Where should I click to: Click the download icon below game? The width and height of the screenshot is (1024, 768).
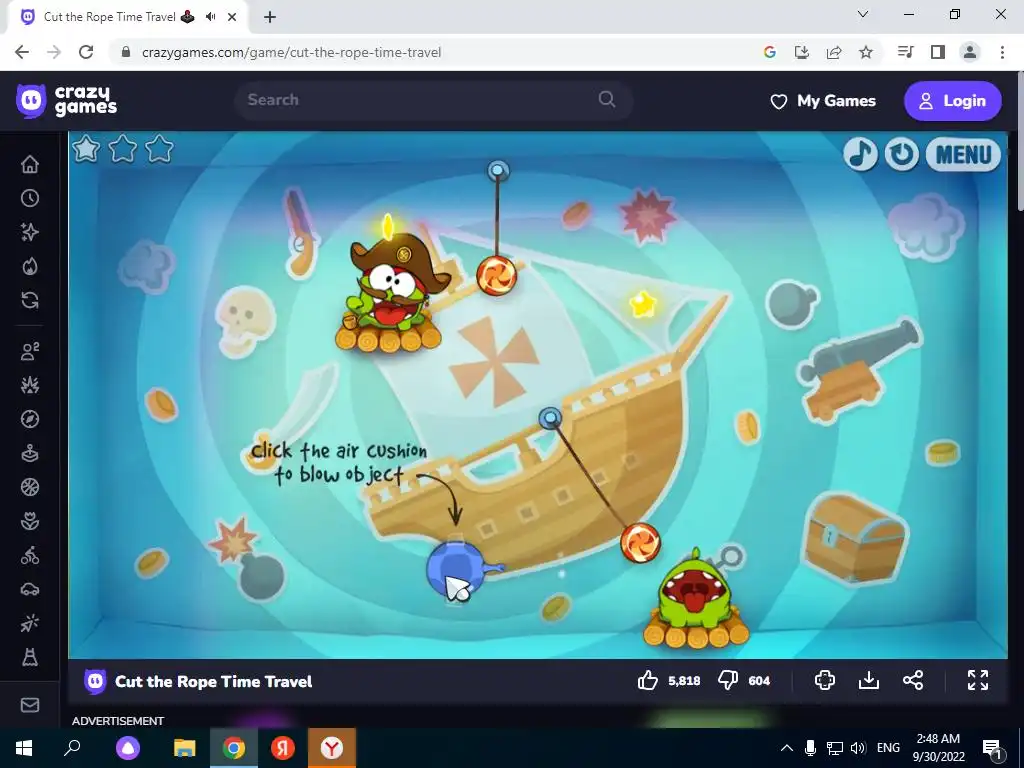(x=869, y=680)
